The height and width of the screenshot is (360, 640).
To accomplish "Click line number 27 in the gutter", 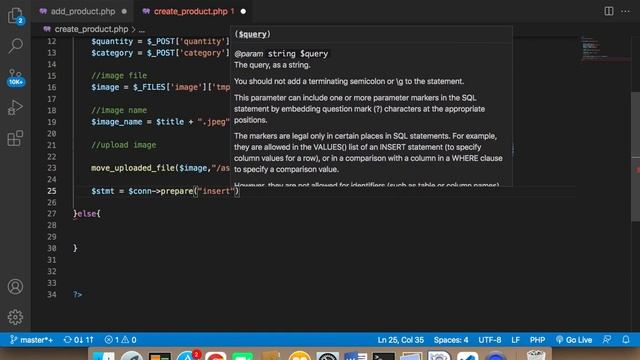I will pyautogui.click(x=52, y=214).
